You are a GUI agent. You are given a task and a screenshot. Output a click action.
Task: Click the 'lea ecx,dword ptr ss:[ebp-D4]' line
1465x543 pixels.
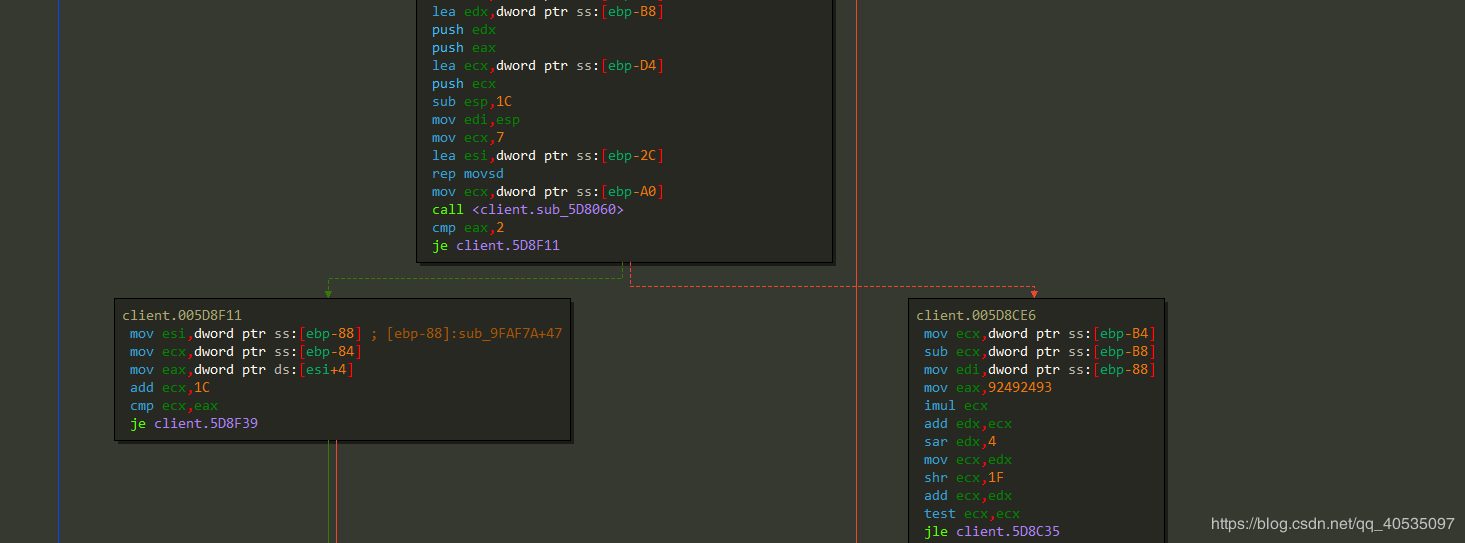pyautogui.click(x=548, y=66)
